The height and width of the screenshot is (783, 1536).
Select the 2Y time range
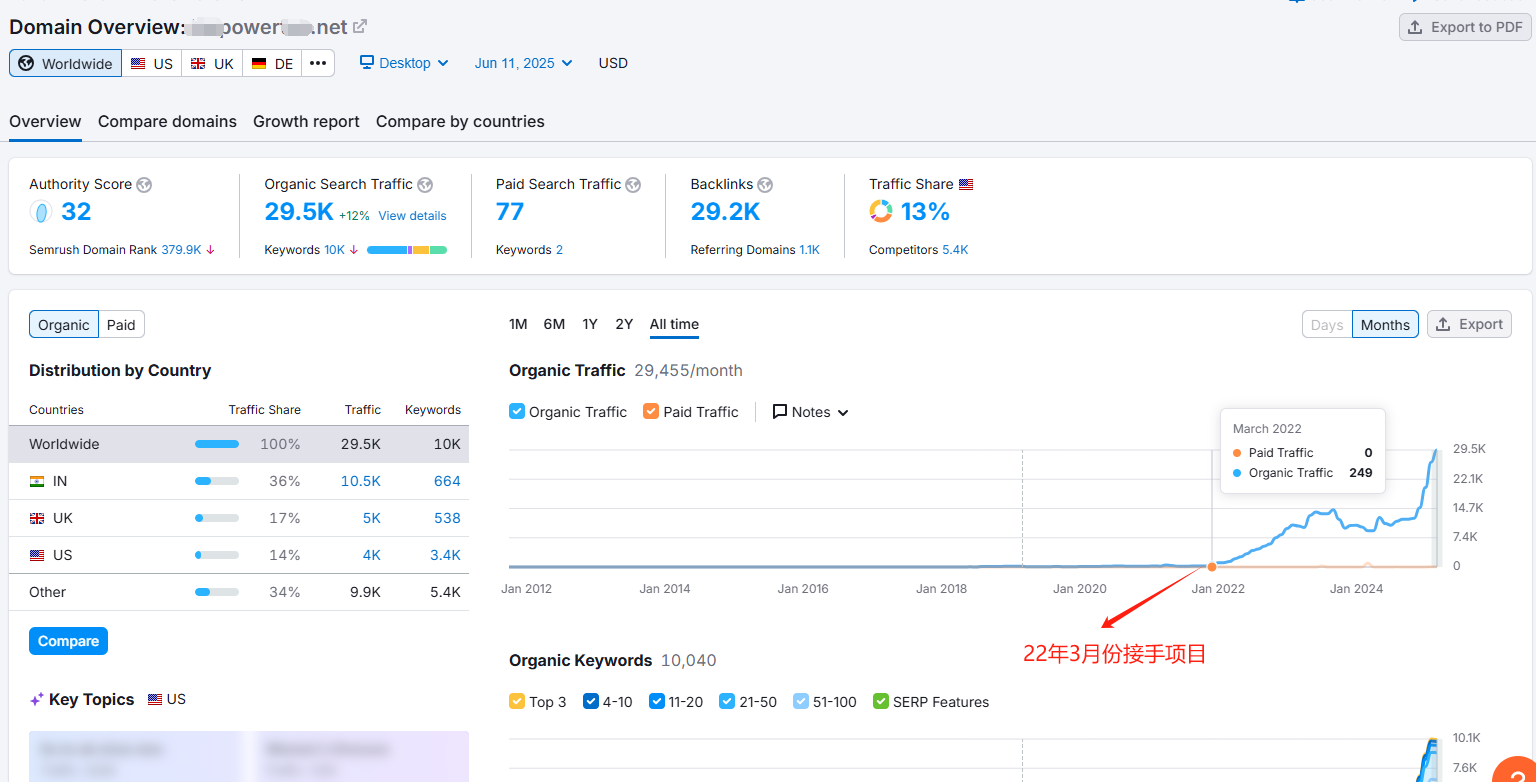pyautogui.click(x=624, y=324)
